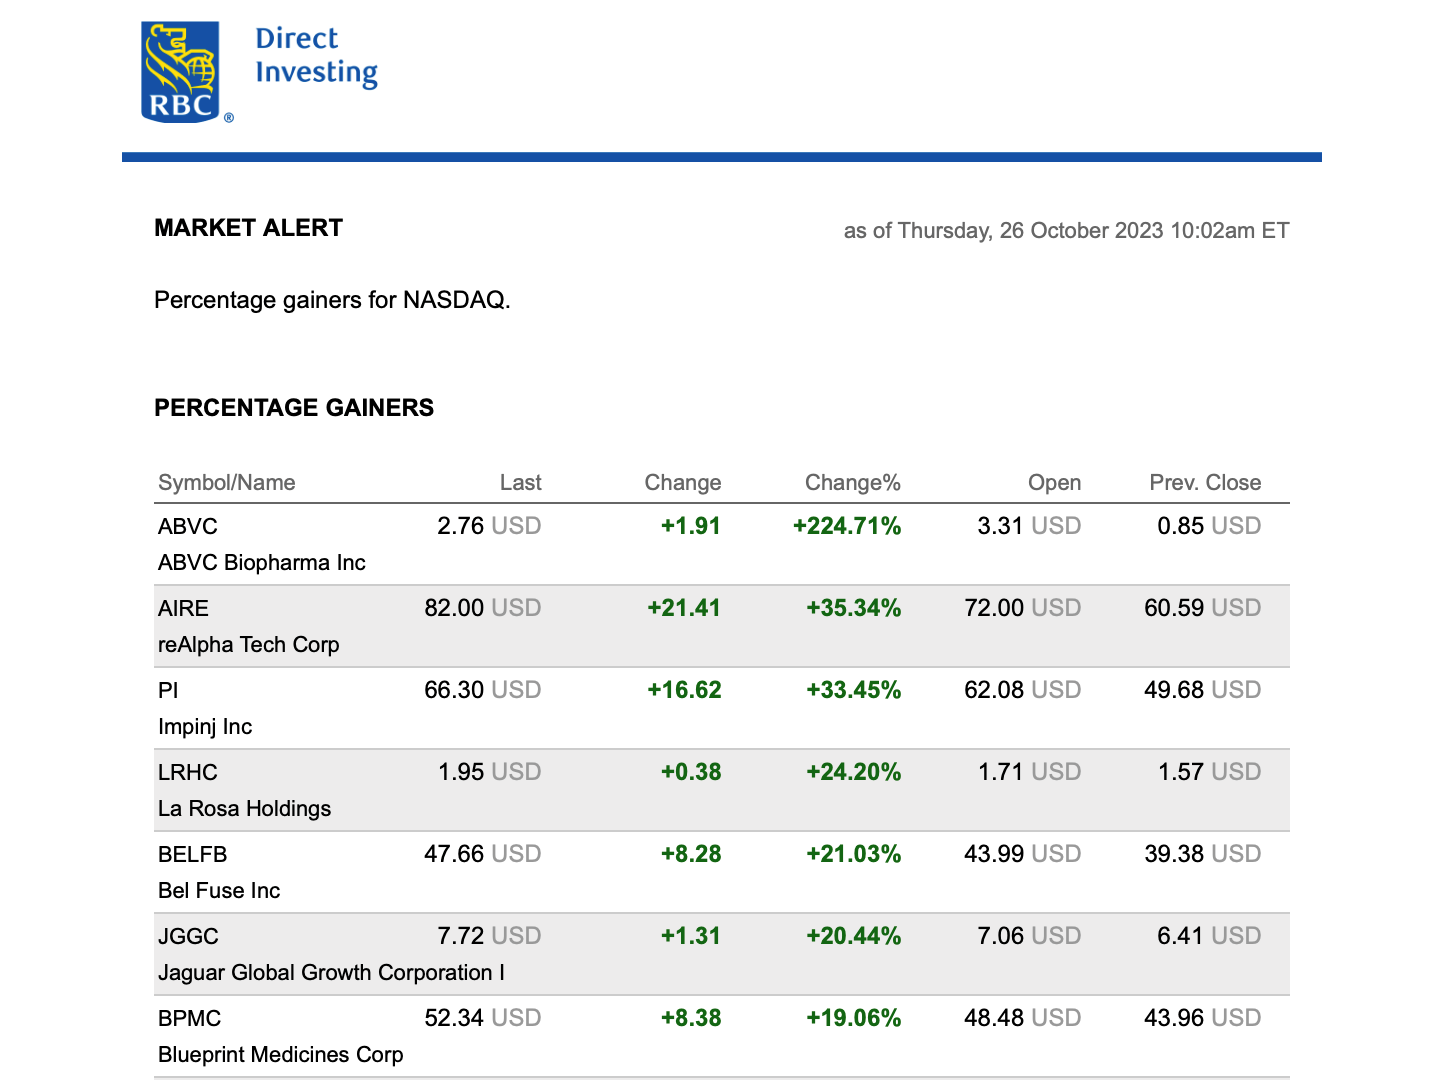Click Blueprint Medicines Corp company name
This screenshot has height=1080, width=1448.
(x=281, y=1055)
